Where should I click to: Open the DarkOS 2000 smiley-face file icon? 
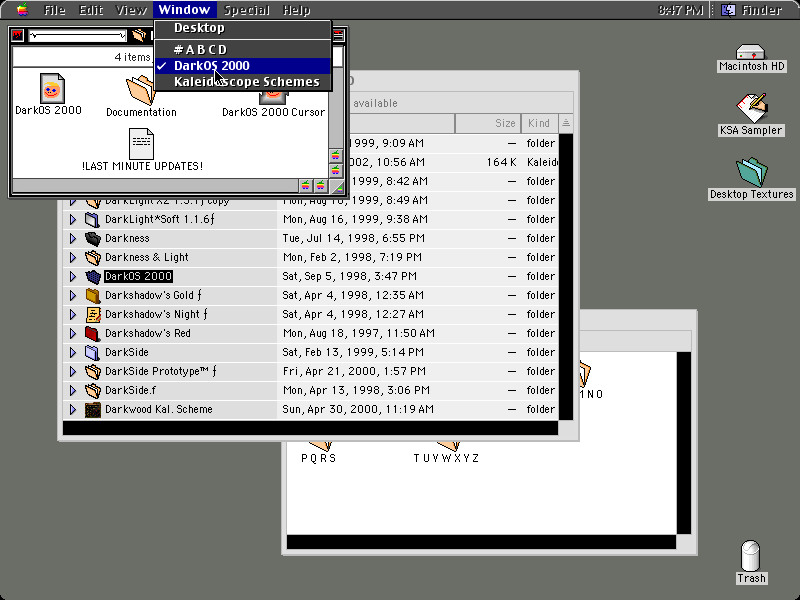pyautogui.click(x=52, y=88)
